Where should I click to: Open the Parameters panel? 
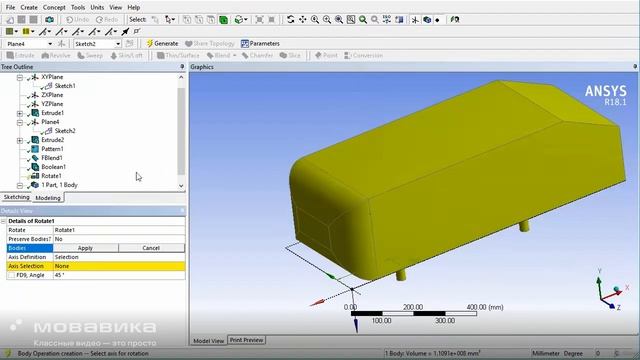(260, 44)
